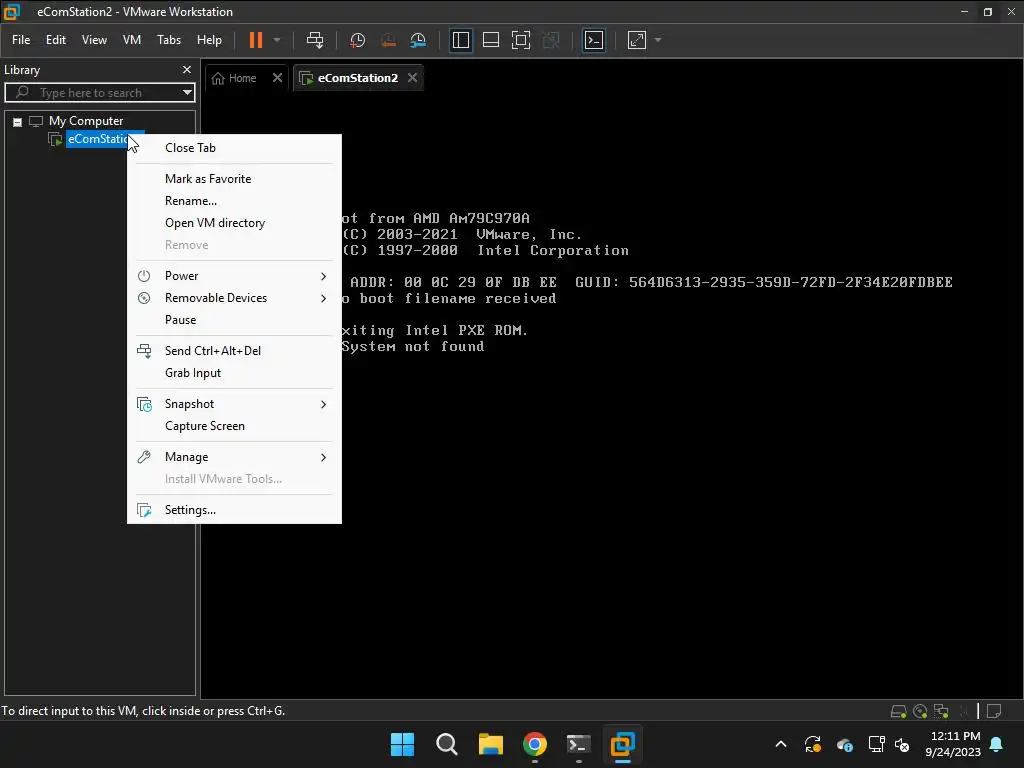
Task: Close the eComStation2 tab
Action: pos(413,78)
